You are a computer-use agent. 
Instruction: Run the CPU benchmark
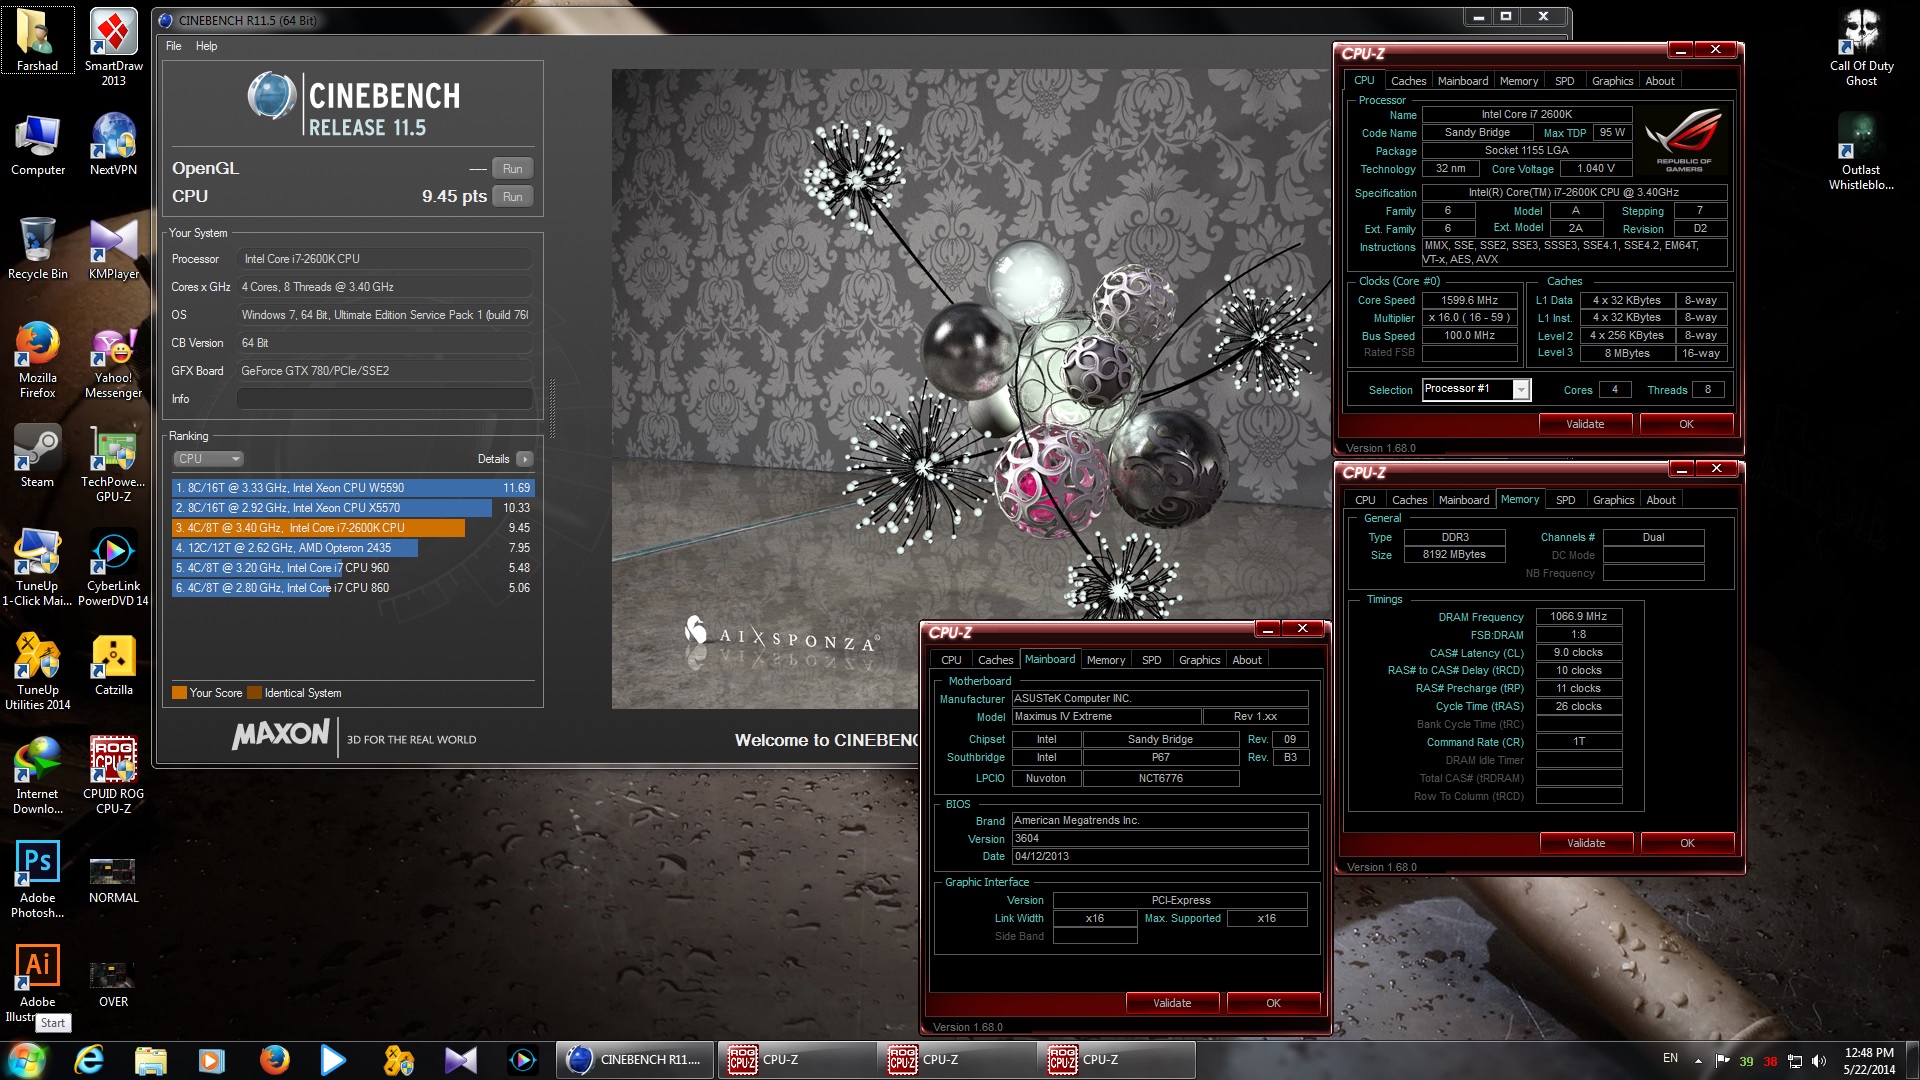(x=512, y=197)
